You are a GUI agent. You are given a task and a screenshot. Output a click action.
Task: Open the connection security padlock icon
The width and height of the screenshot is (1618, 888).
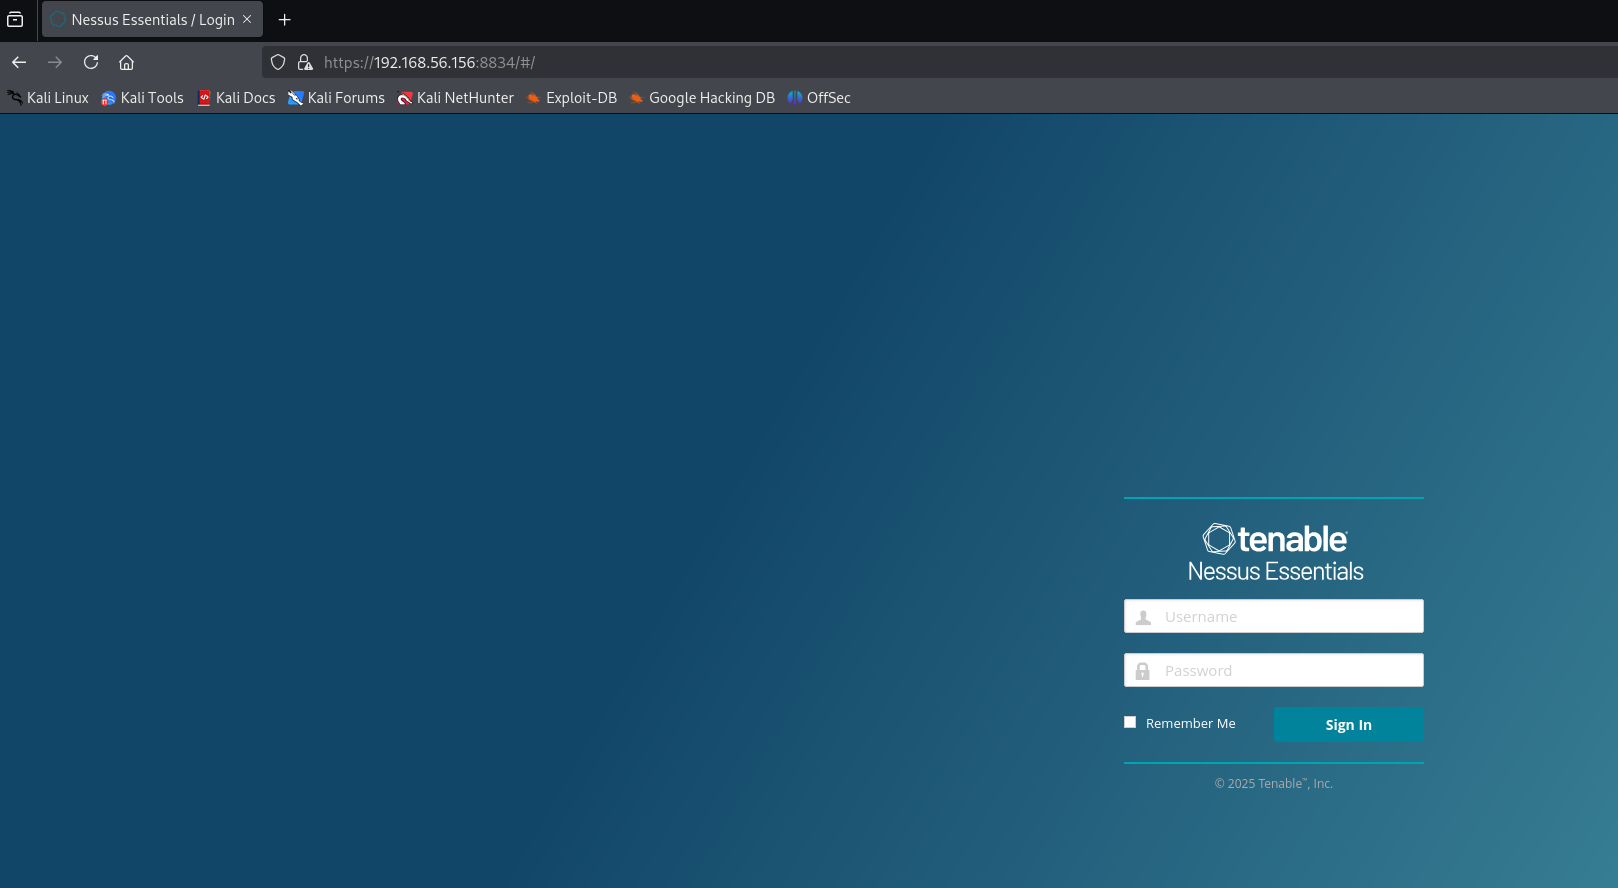pos(305,62)
